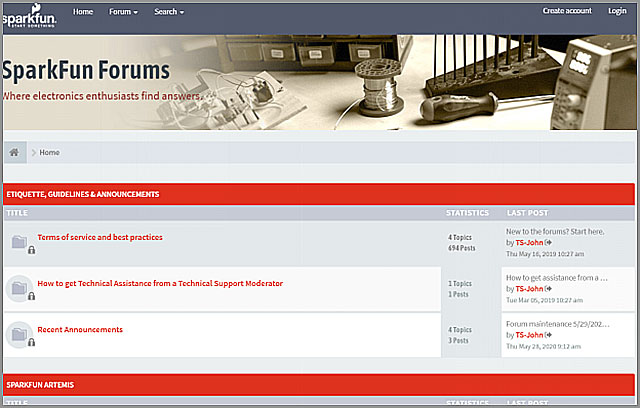
Task: Click the house icon in the breadcrumb
Action: pos(14,152)
